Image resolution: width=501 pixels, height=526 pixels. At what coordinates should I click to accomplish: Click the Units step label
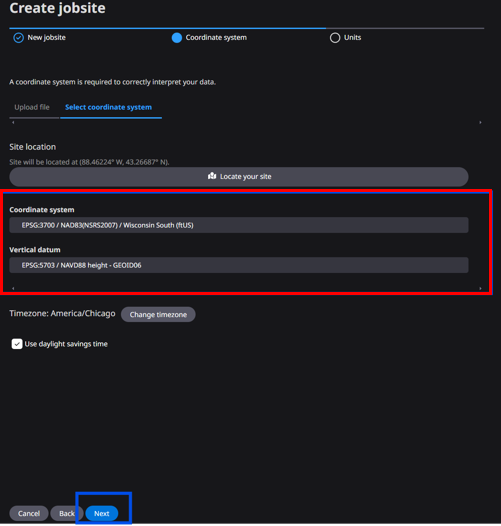(x=352, y=38)
